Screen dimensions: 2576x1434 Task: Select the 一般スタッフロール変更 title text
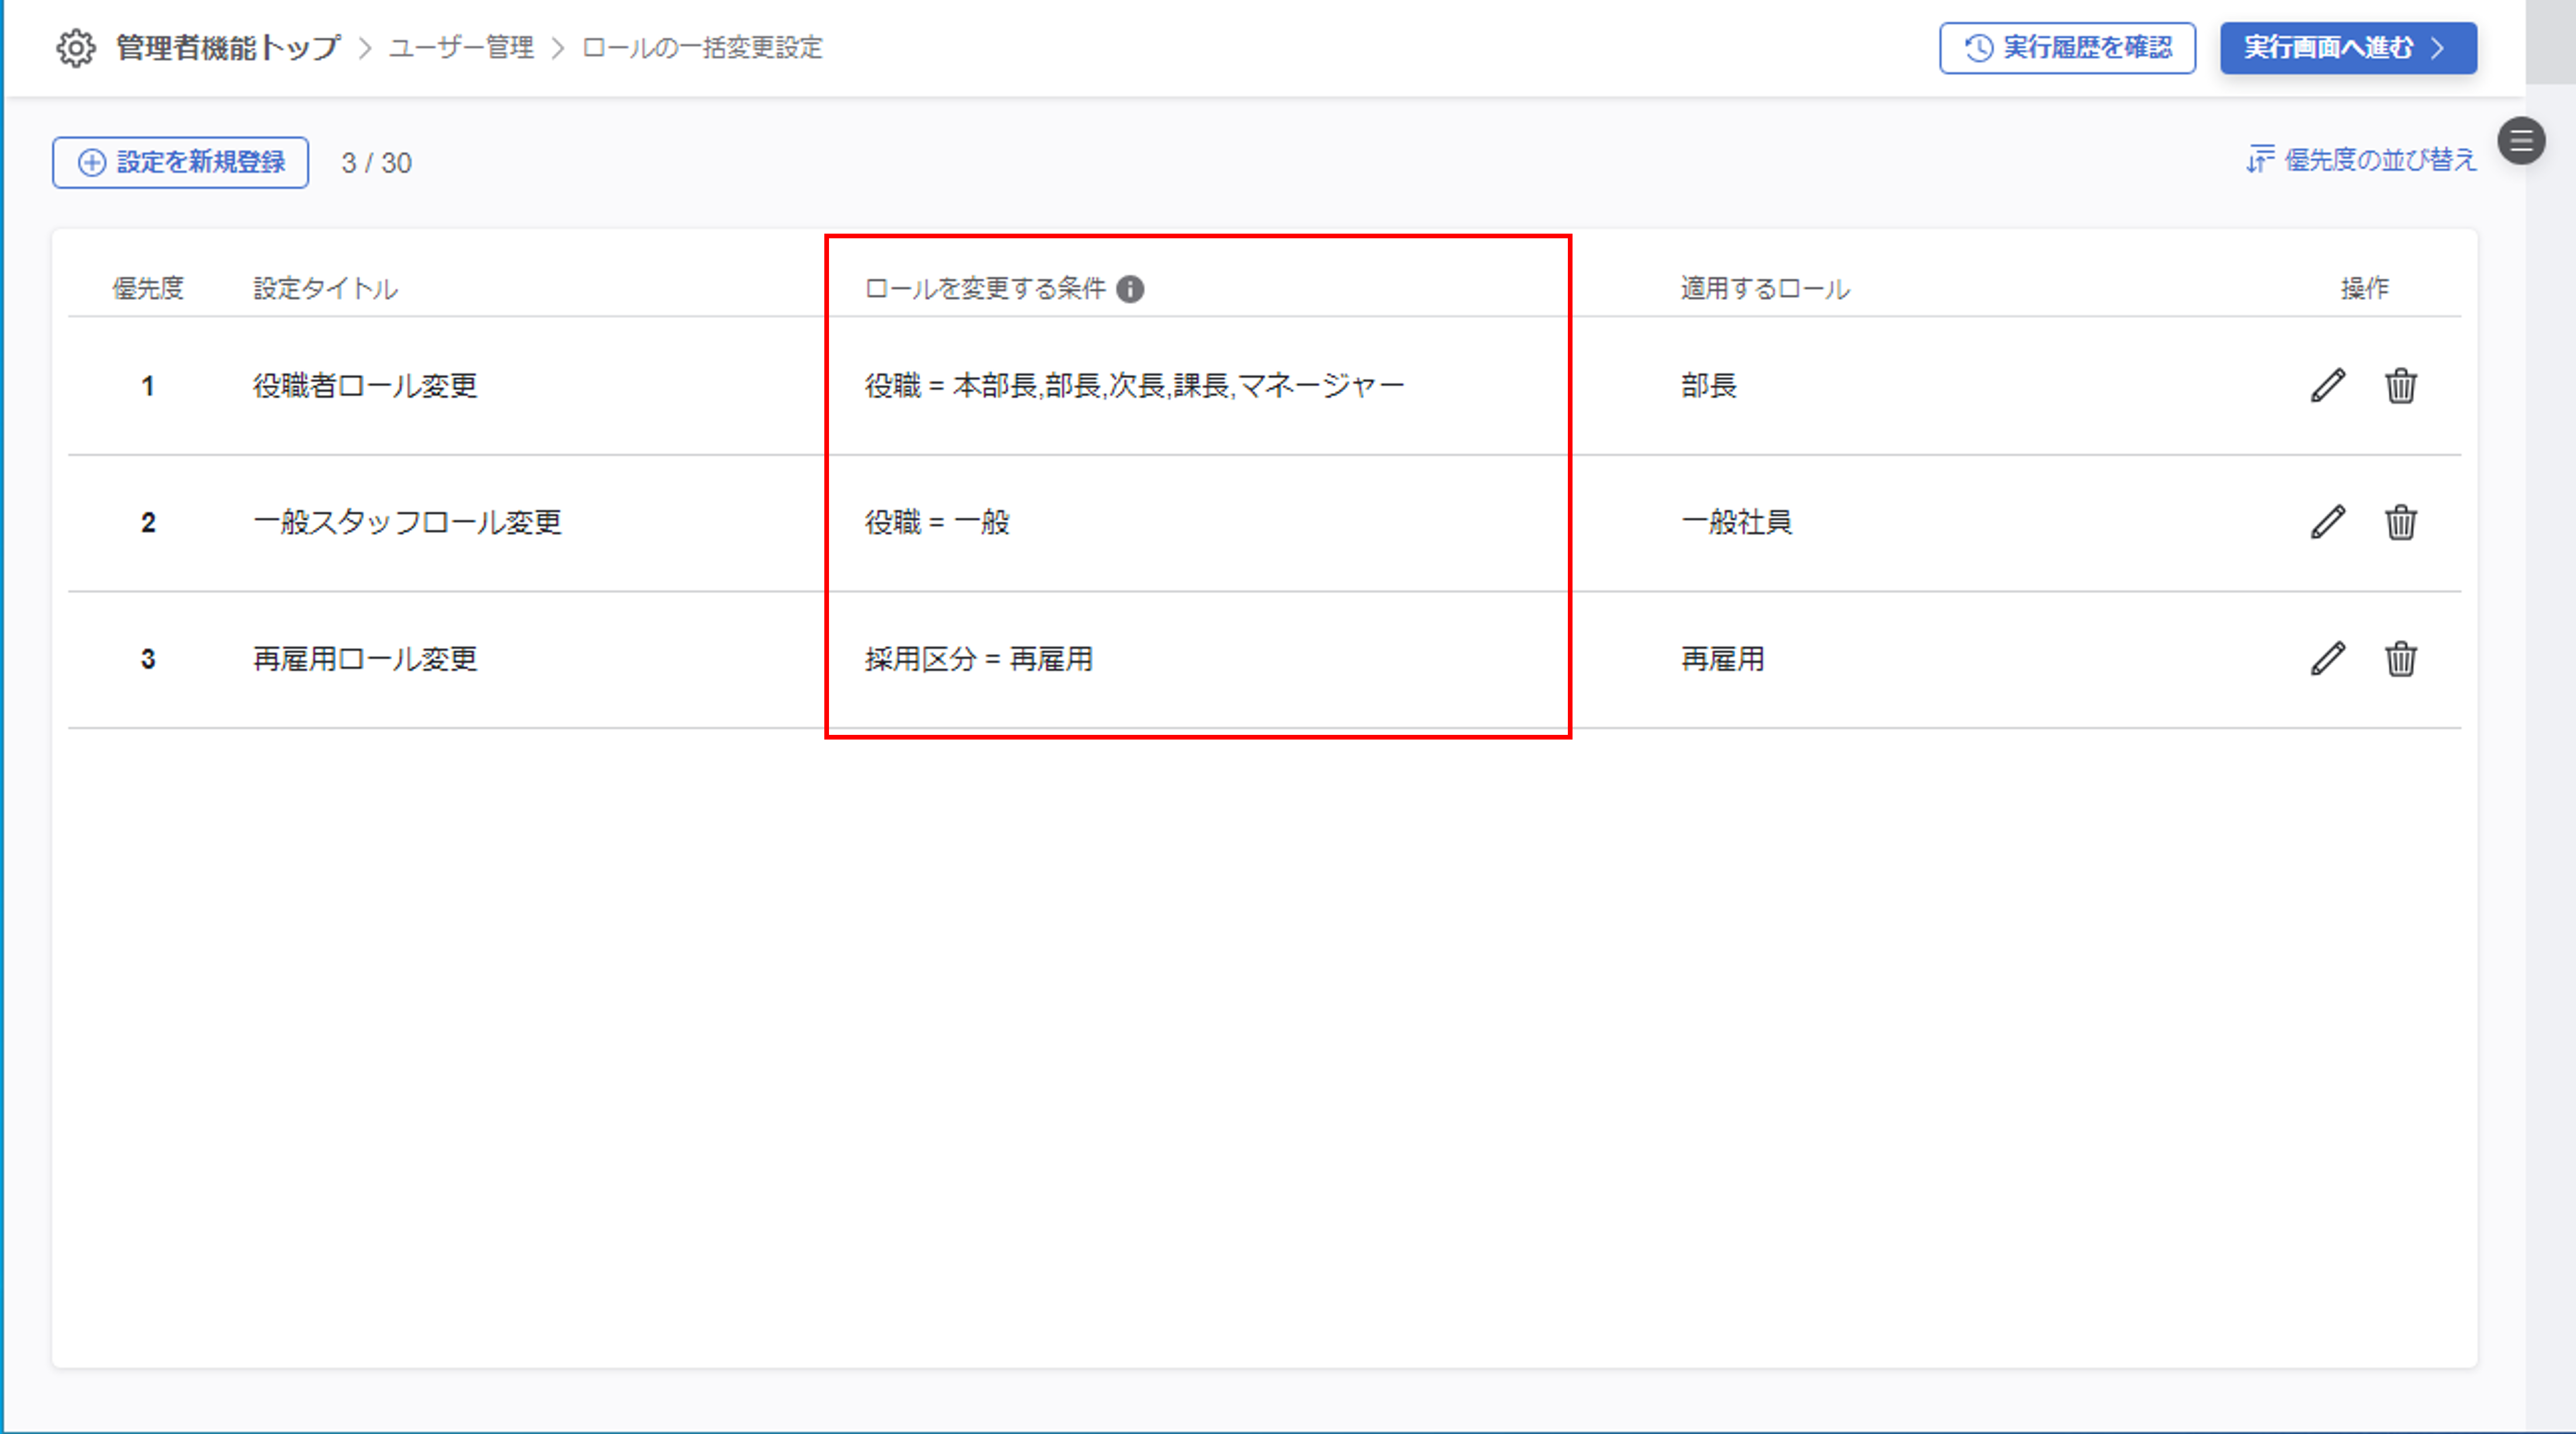tap(407, 522)
